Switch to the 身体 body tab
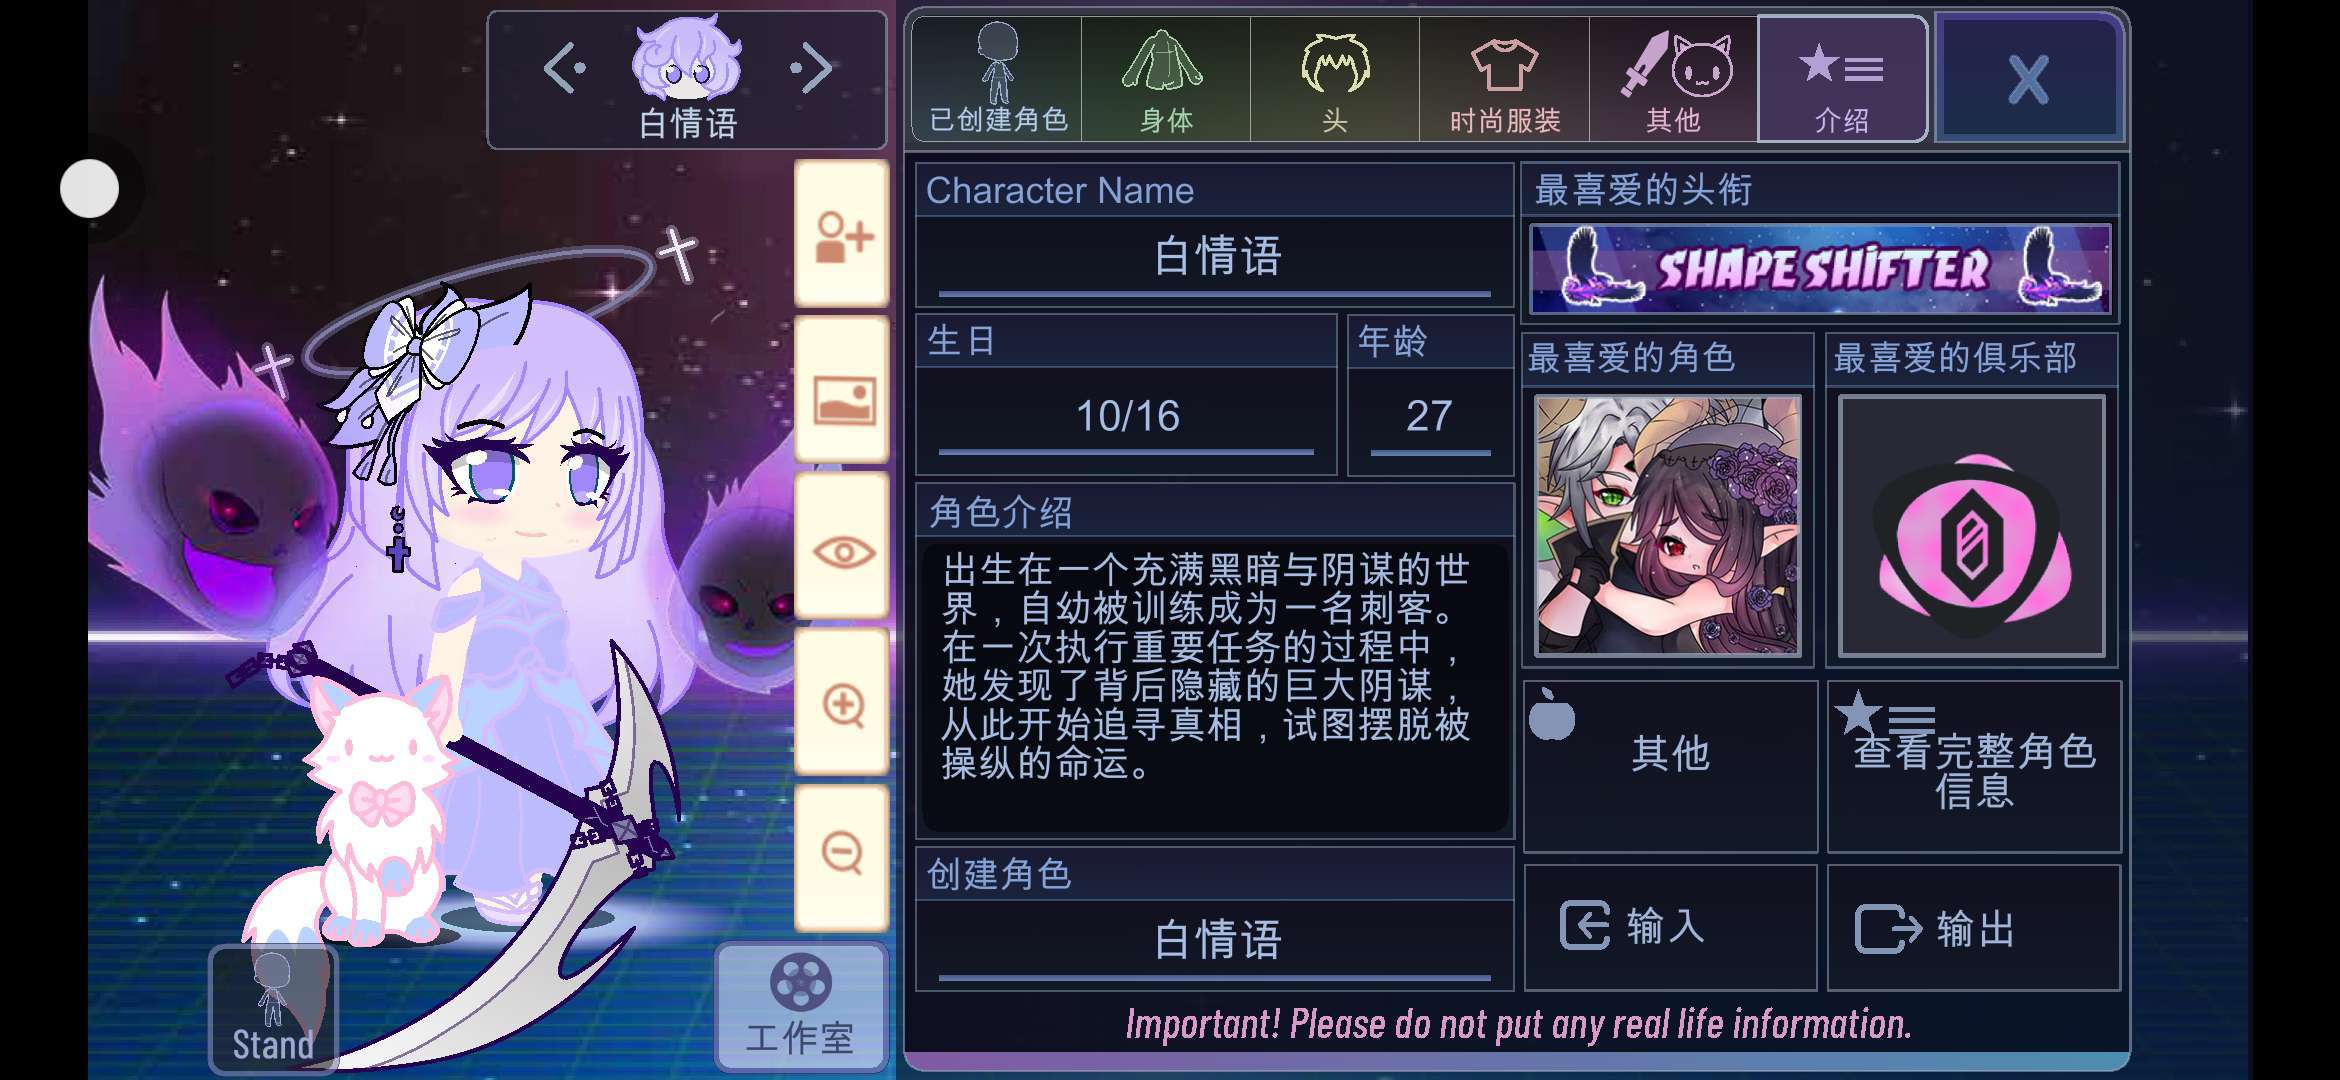The height and width of the screenshot is (1080, 2340). pyautogui.click(x=1166, y=79)
